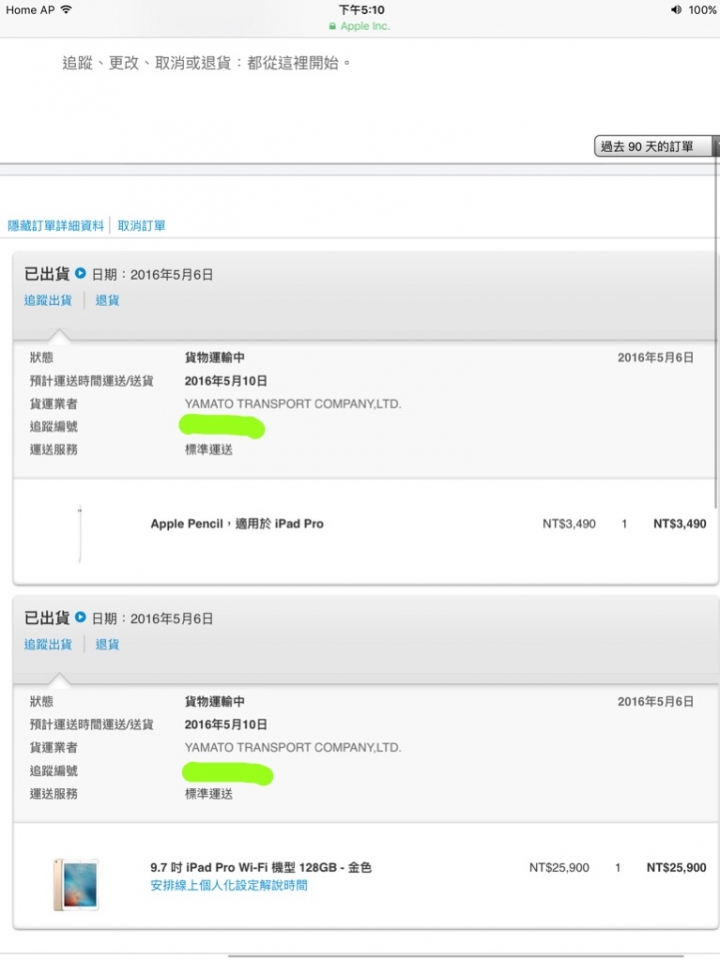Click the bold NT$3,490 total price

[x=680, y=523]
